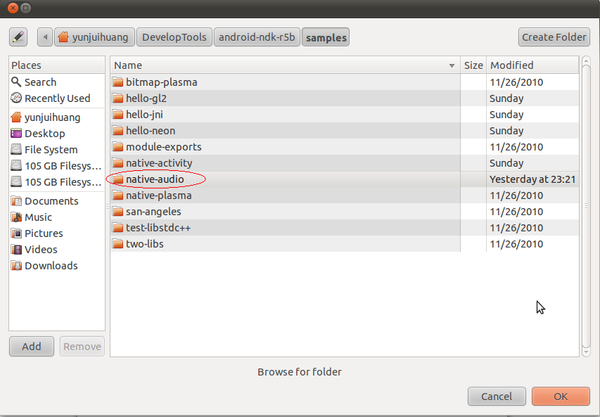600x417 pixels.
Task: Select the module-exports folder name
Action: pyautogui.click(x=163, y=147)
